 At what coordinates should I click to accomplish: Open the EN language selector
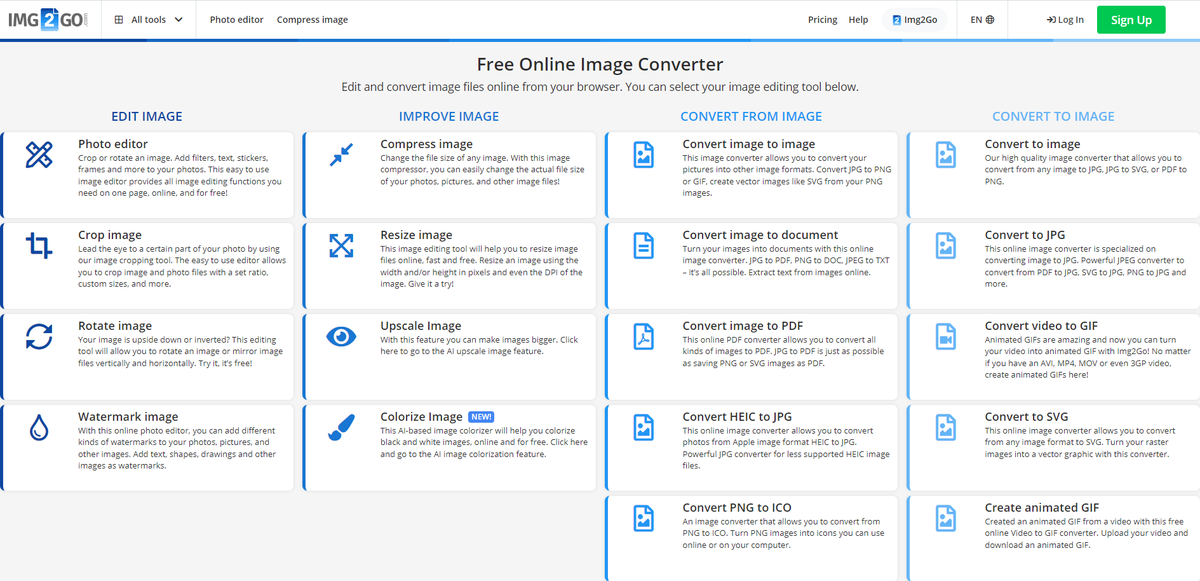click(x=982, y=19)
